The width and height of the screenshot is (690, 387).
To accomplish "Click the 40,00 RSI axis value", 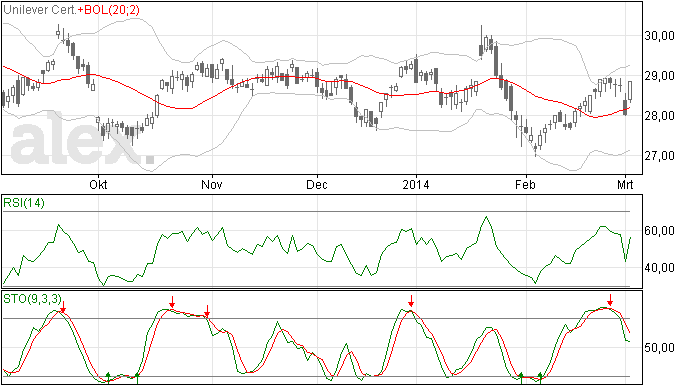I will (659, 268).
